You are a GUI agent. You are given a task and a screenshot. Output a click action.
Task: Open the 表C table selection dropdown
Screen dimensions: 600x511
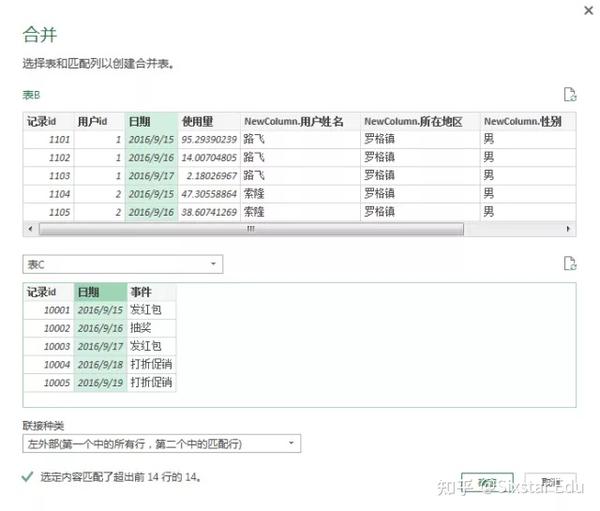[123, 264]
